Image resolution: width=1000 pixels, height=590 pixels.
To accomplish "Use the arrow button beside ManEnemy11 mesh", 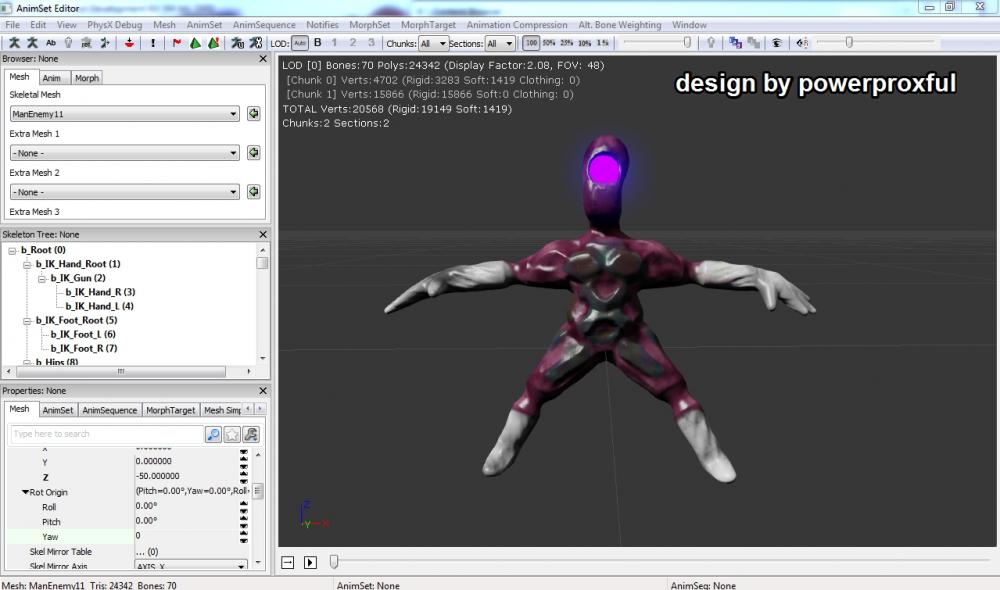I will 254,114.
